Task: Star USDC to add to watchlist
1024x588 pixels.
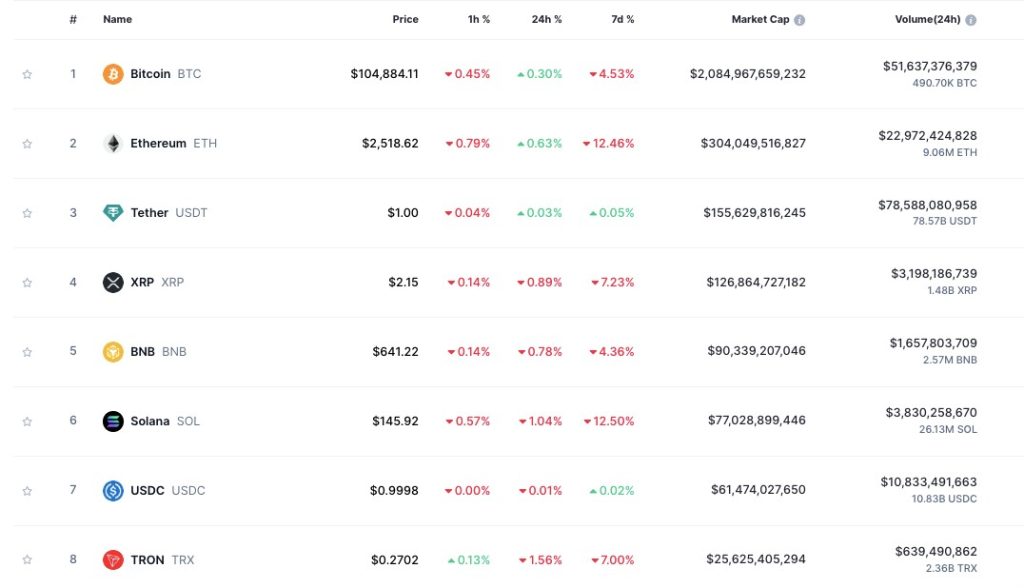Action: 27,491
